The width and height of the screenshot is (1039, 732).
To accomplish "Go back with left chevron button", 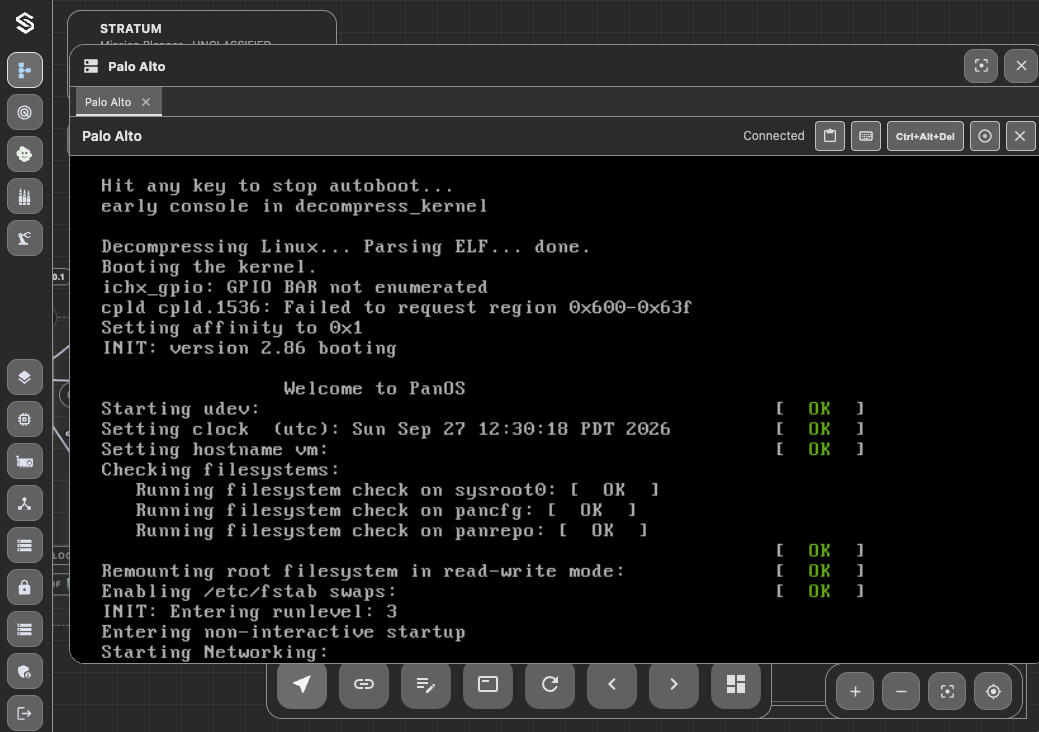I will pos(612,684).
